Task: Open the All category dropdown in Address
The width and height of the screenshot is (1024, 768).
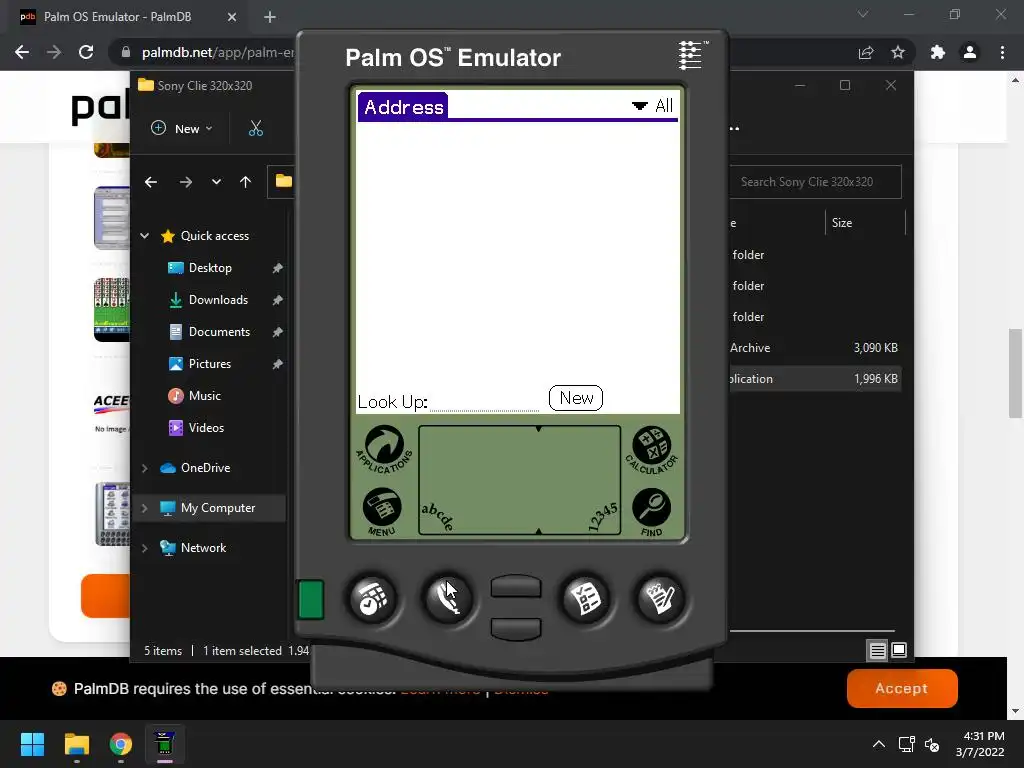Action: tap(652, 106)
